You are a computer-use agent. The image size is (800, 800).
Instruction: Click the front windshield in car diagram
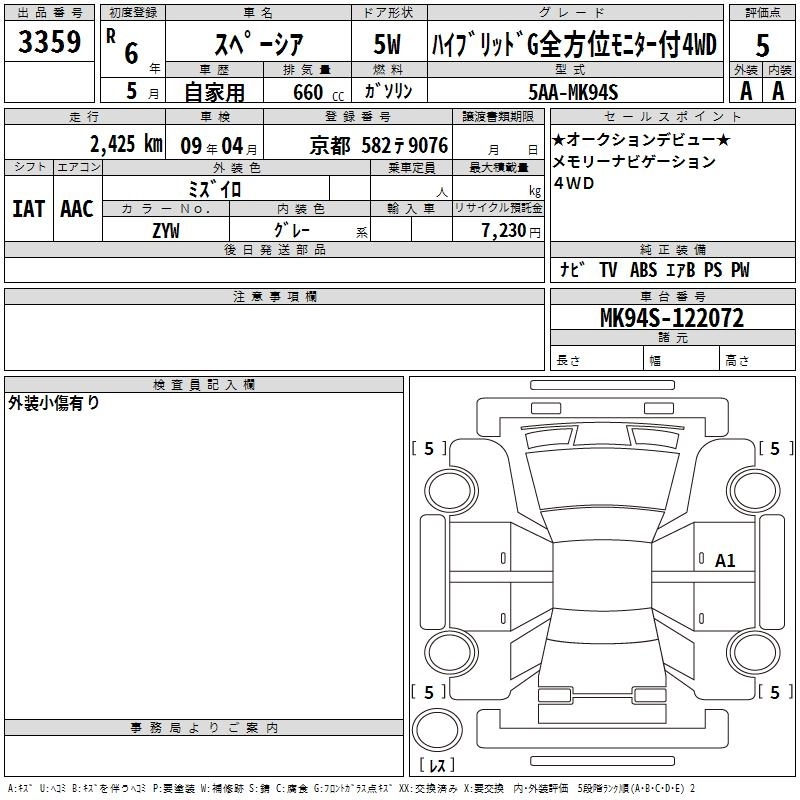point(602,481)
